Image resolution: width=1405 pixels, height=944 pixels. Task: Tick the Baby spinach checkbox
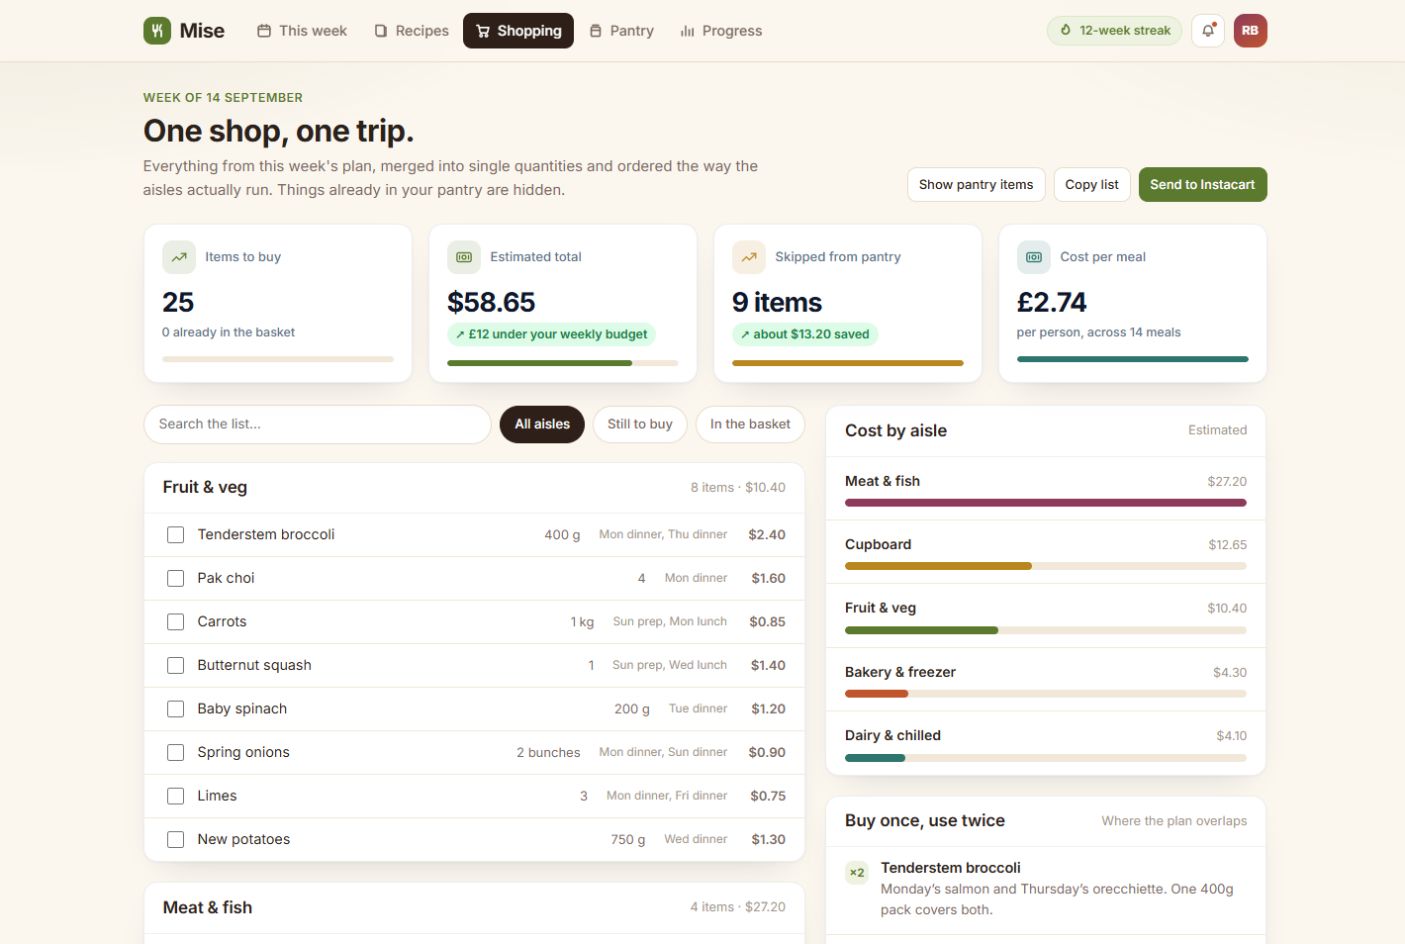tap(176, 709)
